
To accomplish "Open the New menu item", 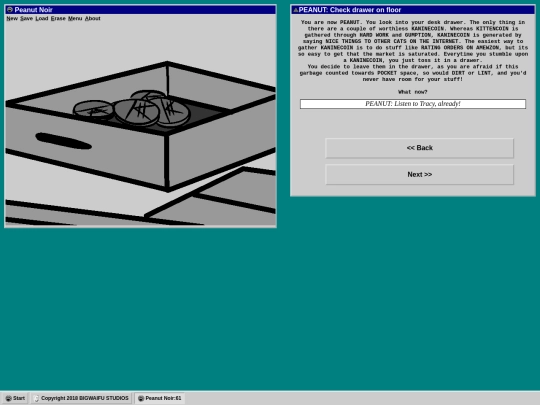I will 12,19.
